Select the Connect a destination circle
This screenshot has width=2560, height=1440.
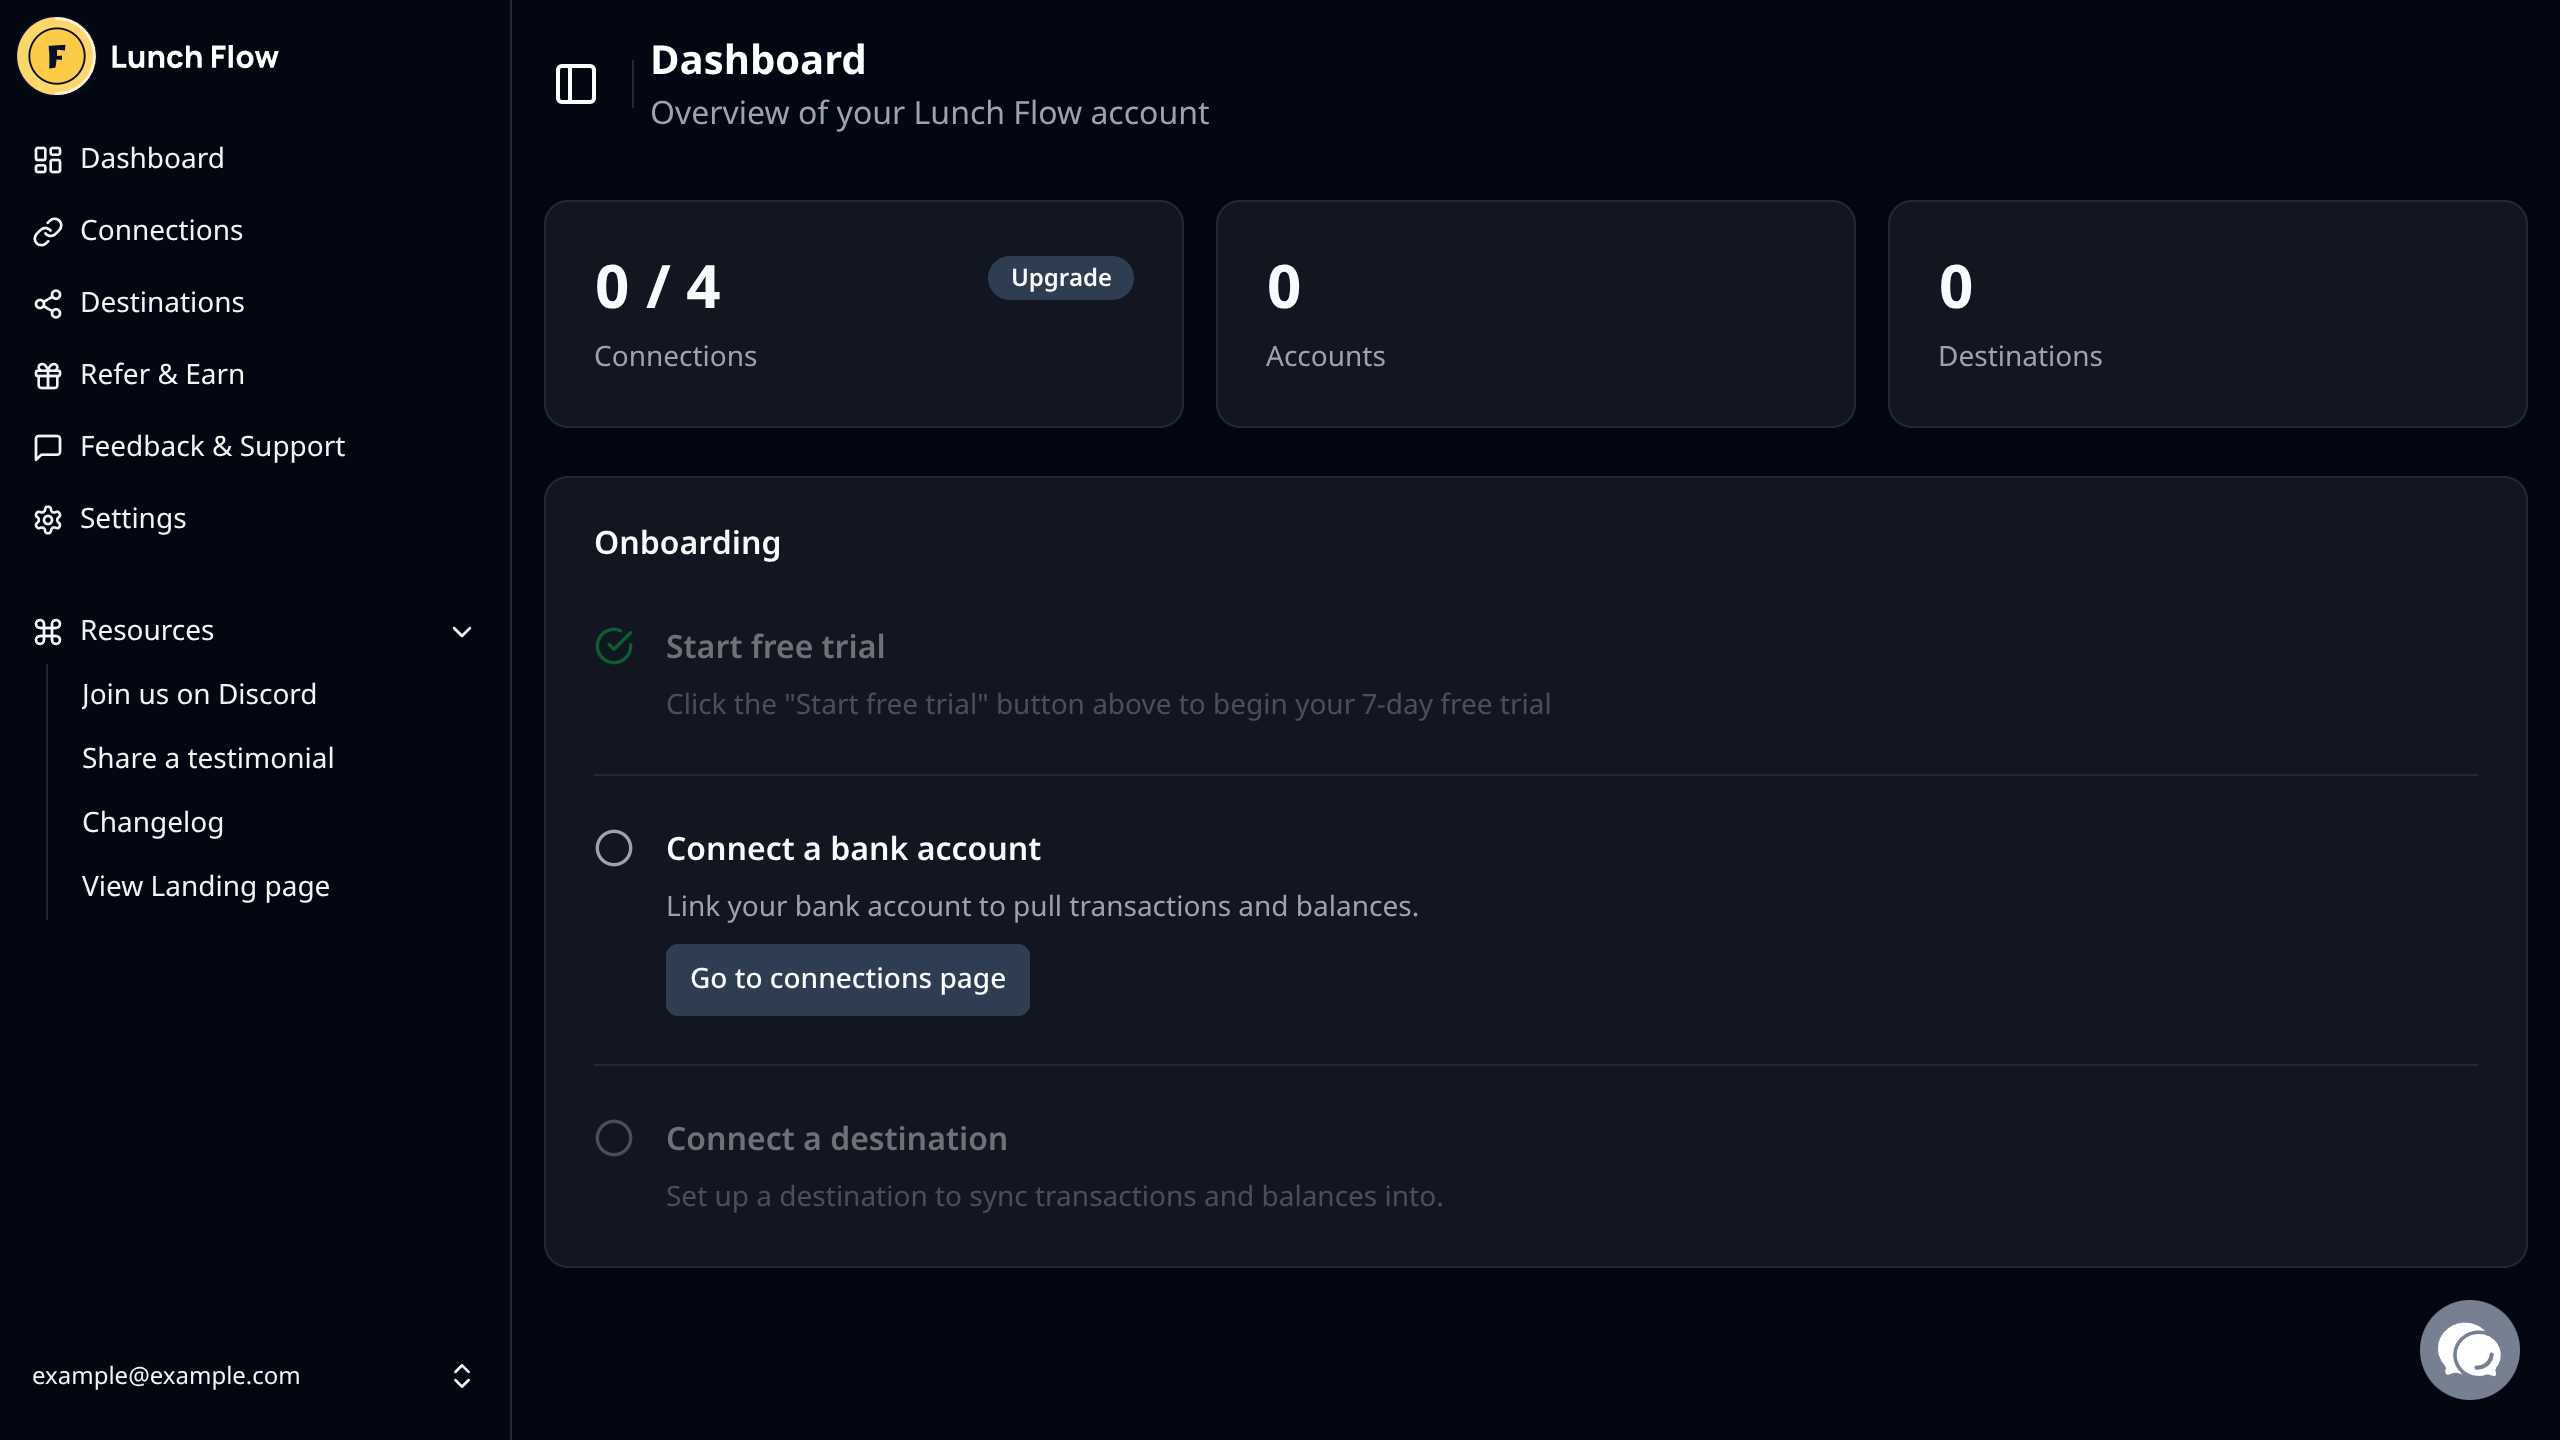point(614,1138)
